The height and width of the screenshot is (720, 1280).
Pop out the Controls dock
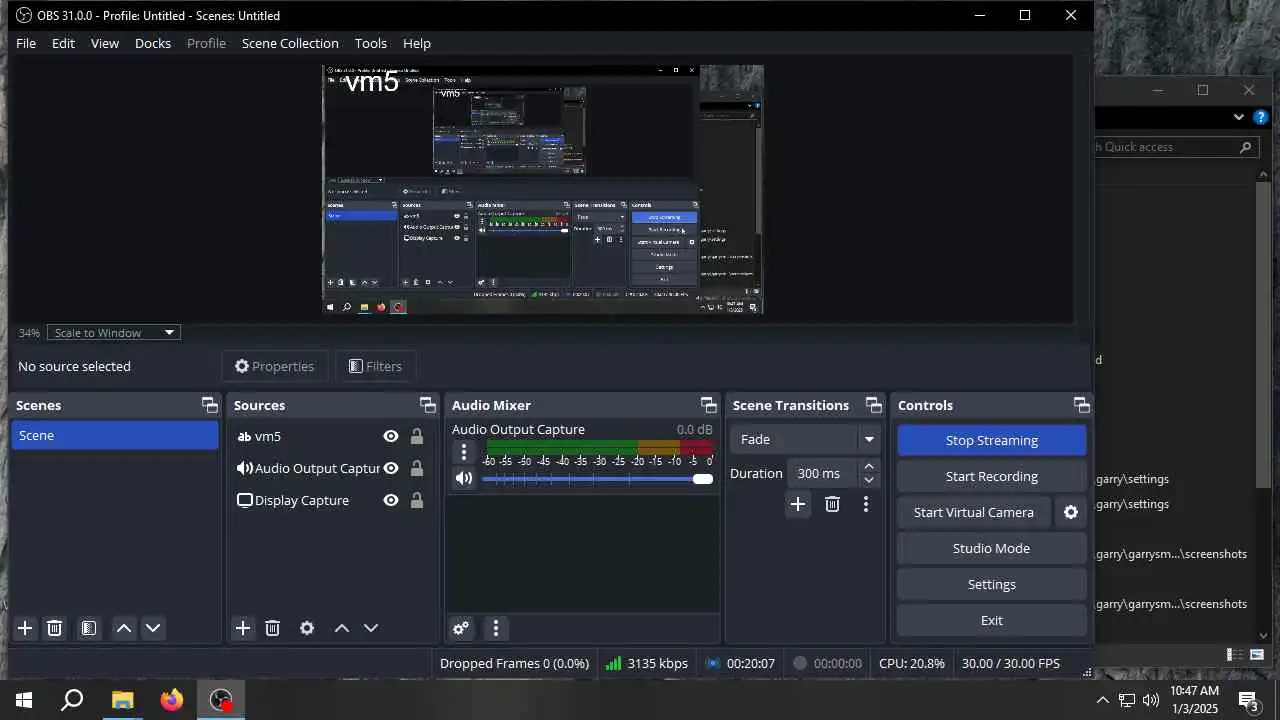pyautogui.click(x=1081, y=405)
